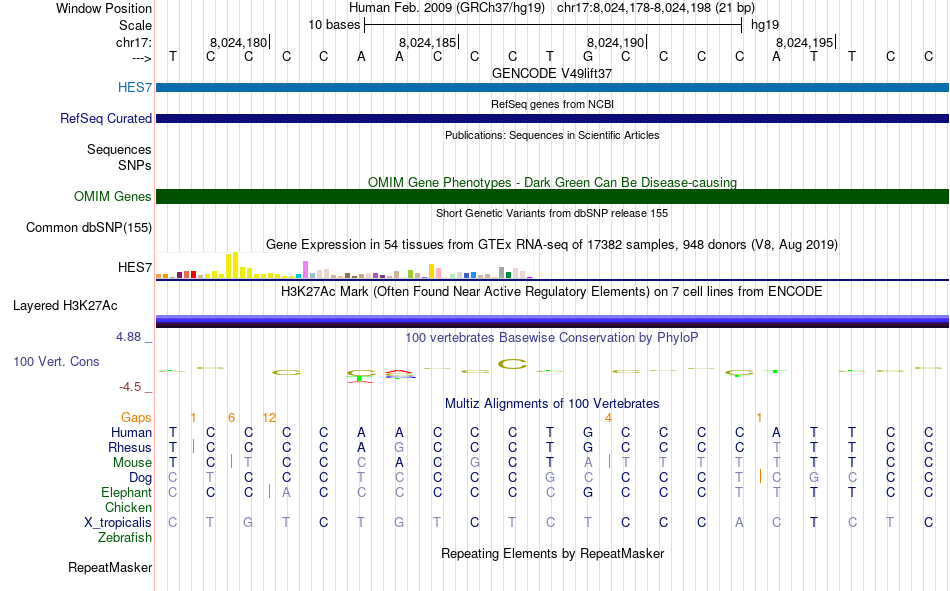Click the blue-purple H3K27Ac signal band
This screenshot has height=591, width=950.
[552, 321]
